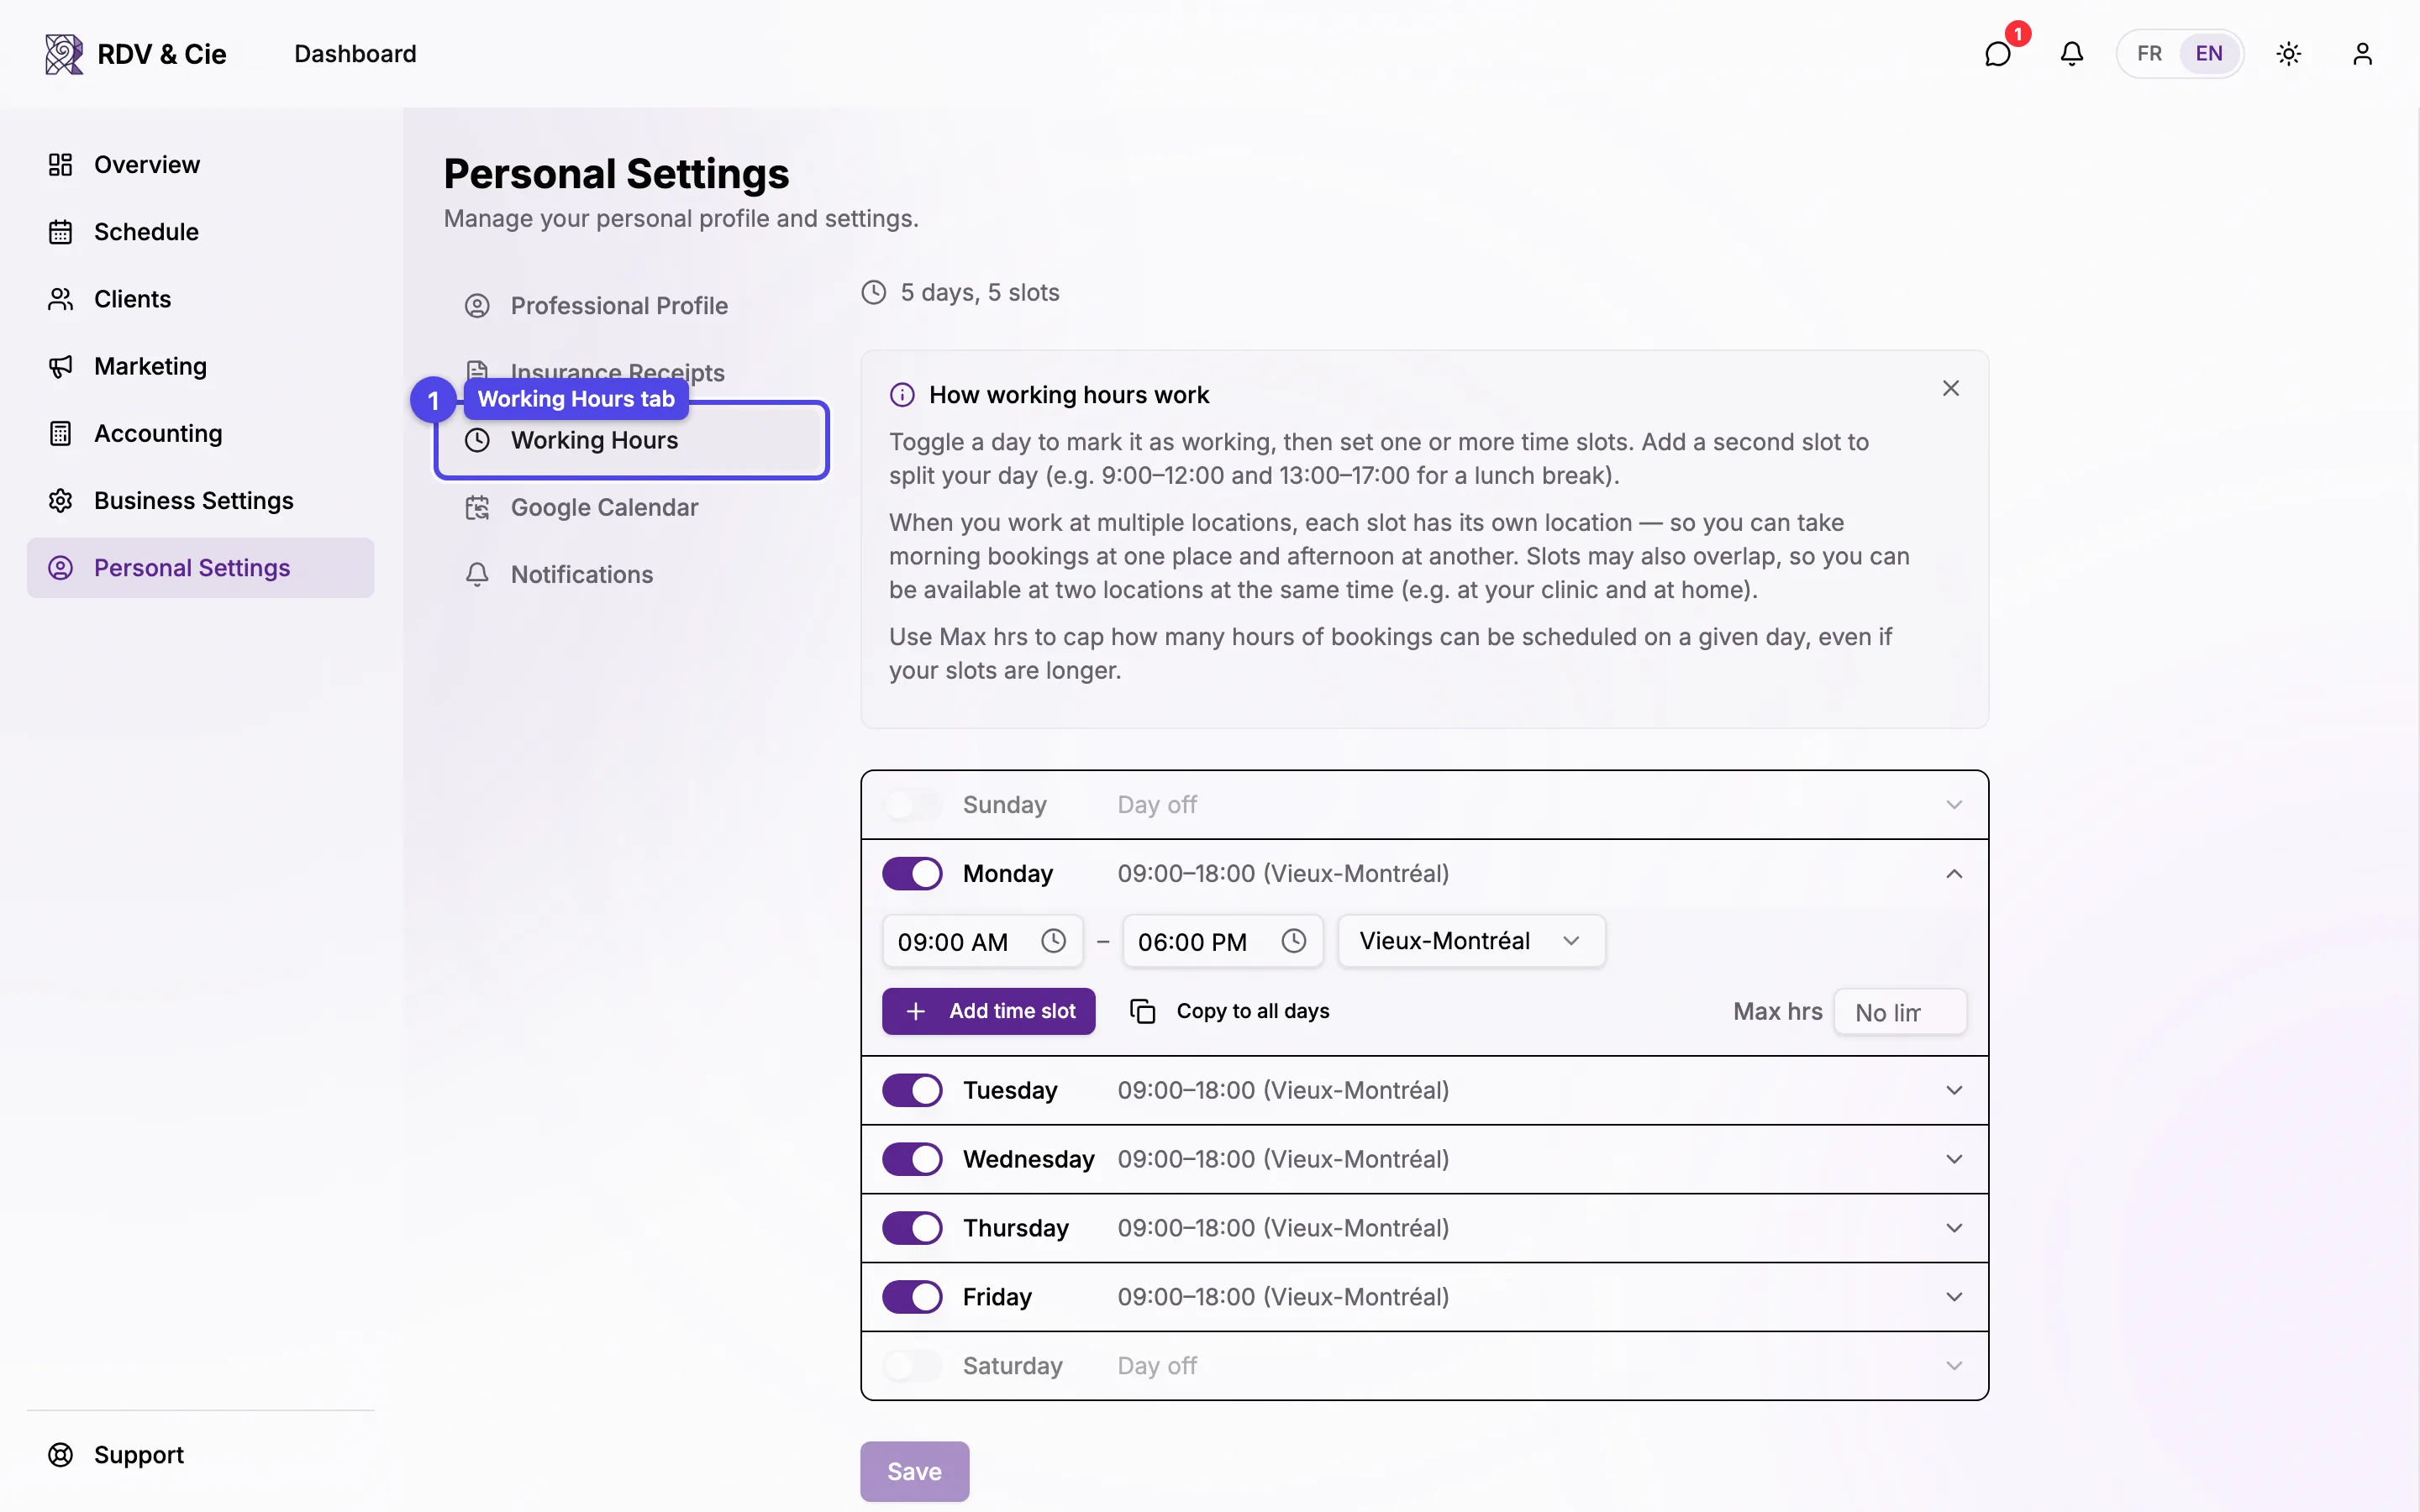The width and height of the screenshot is (2420, 1512).
Task: Expand the Wednesday row chevron
Action: click(x=1954, y=1159)
